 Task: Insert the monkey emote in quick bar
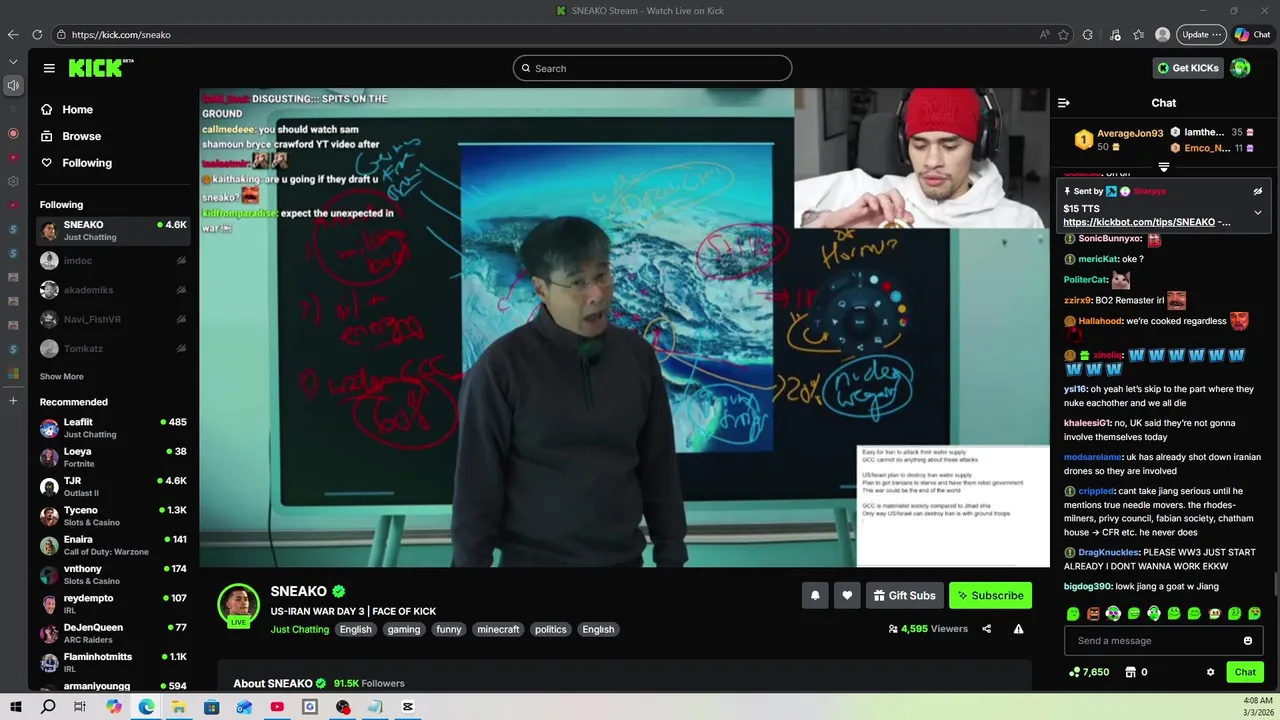tap(1214, 614)
